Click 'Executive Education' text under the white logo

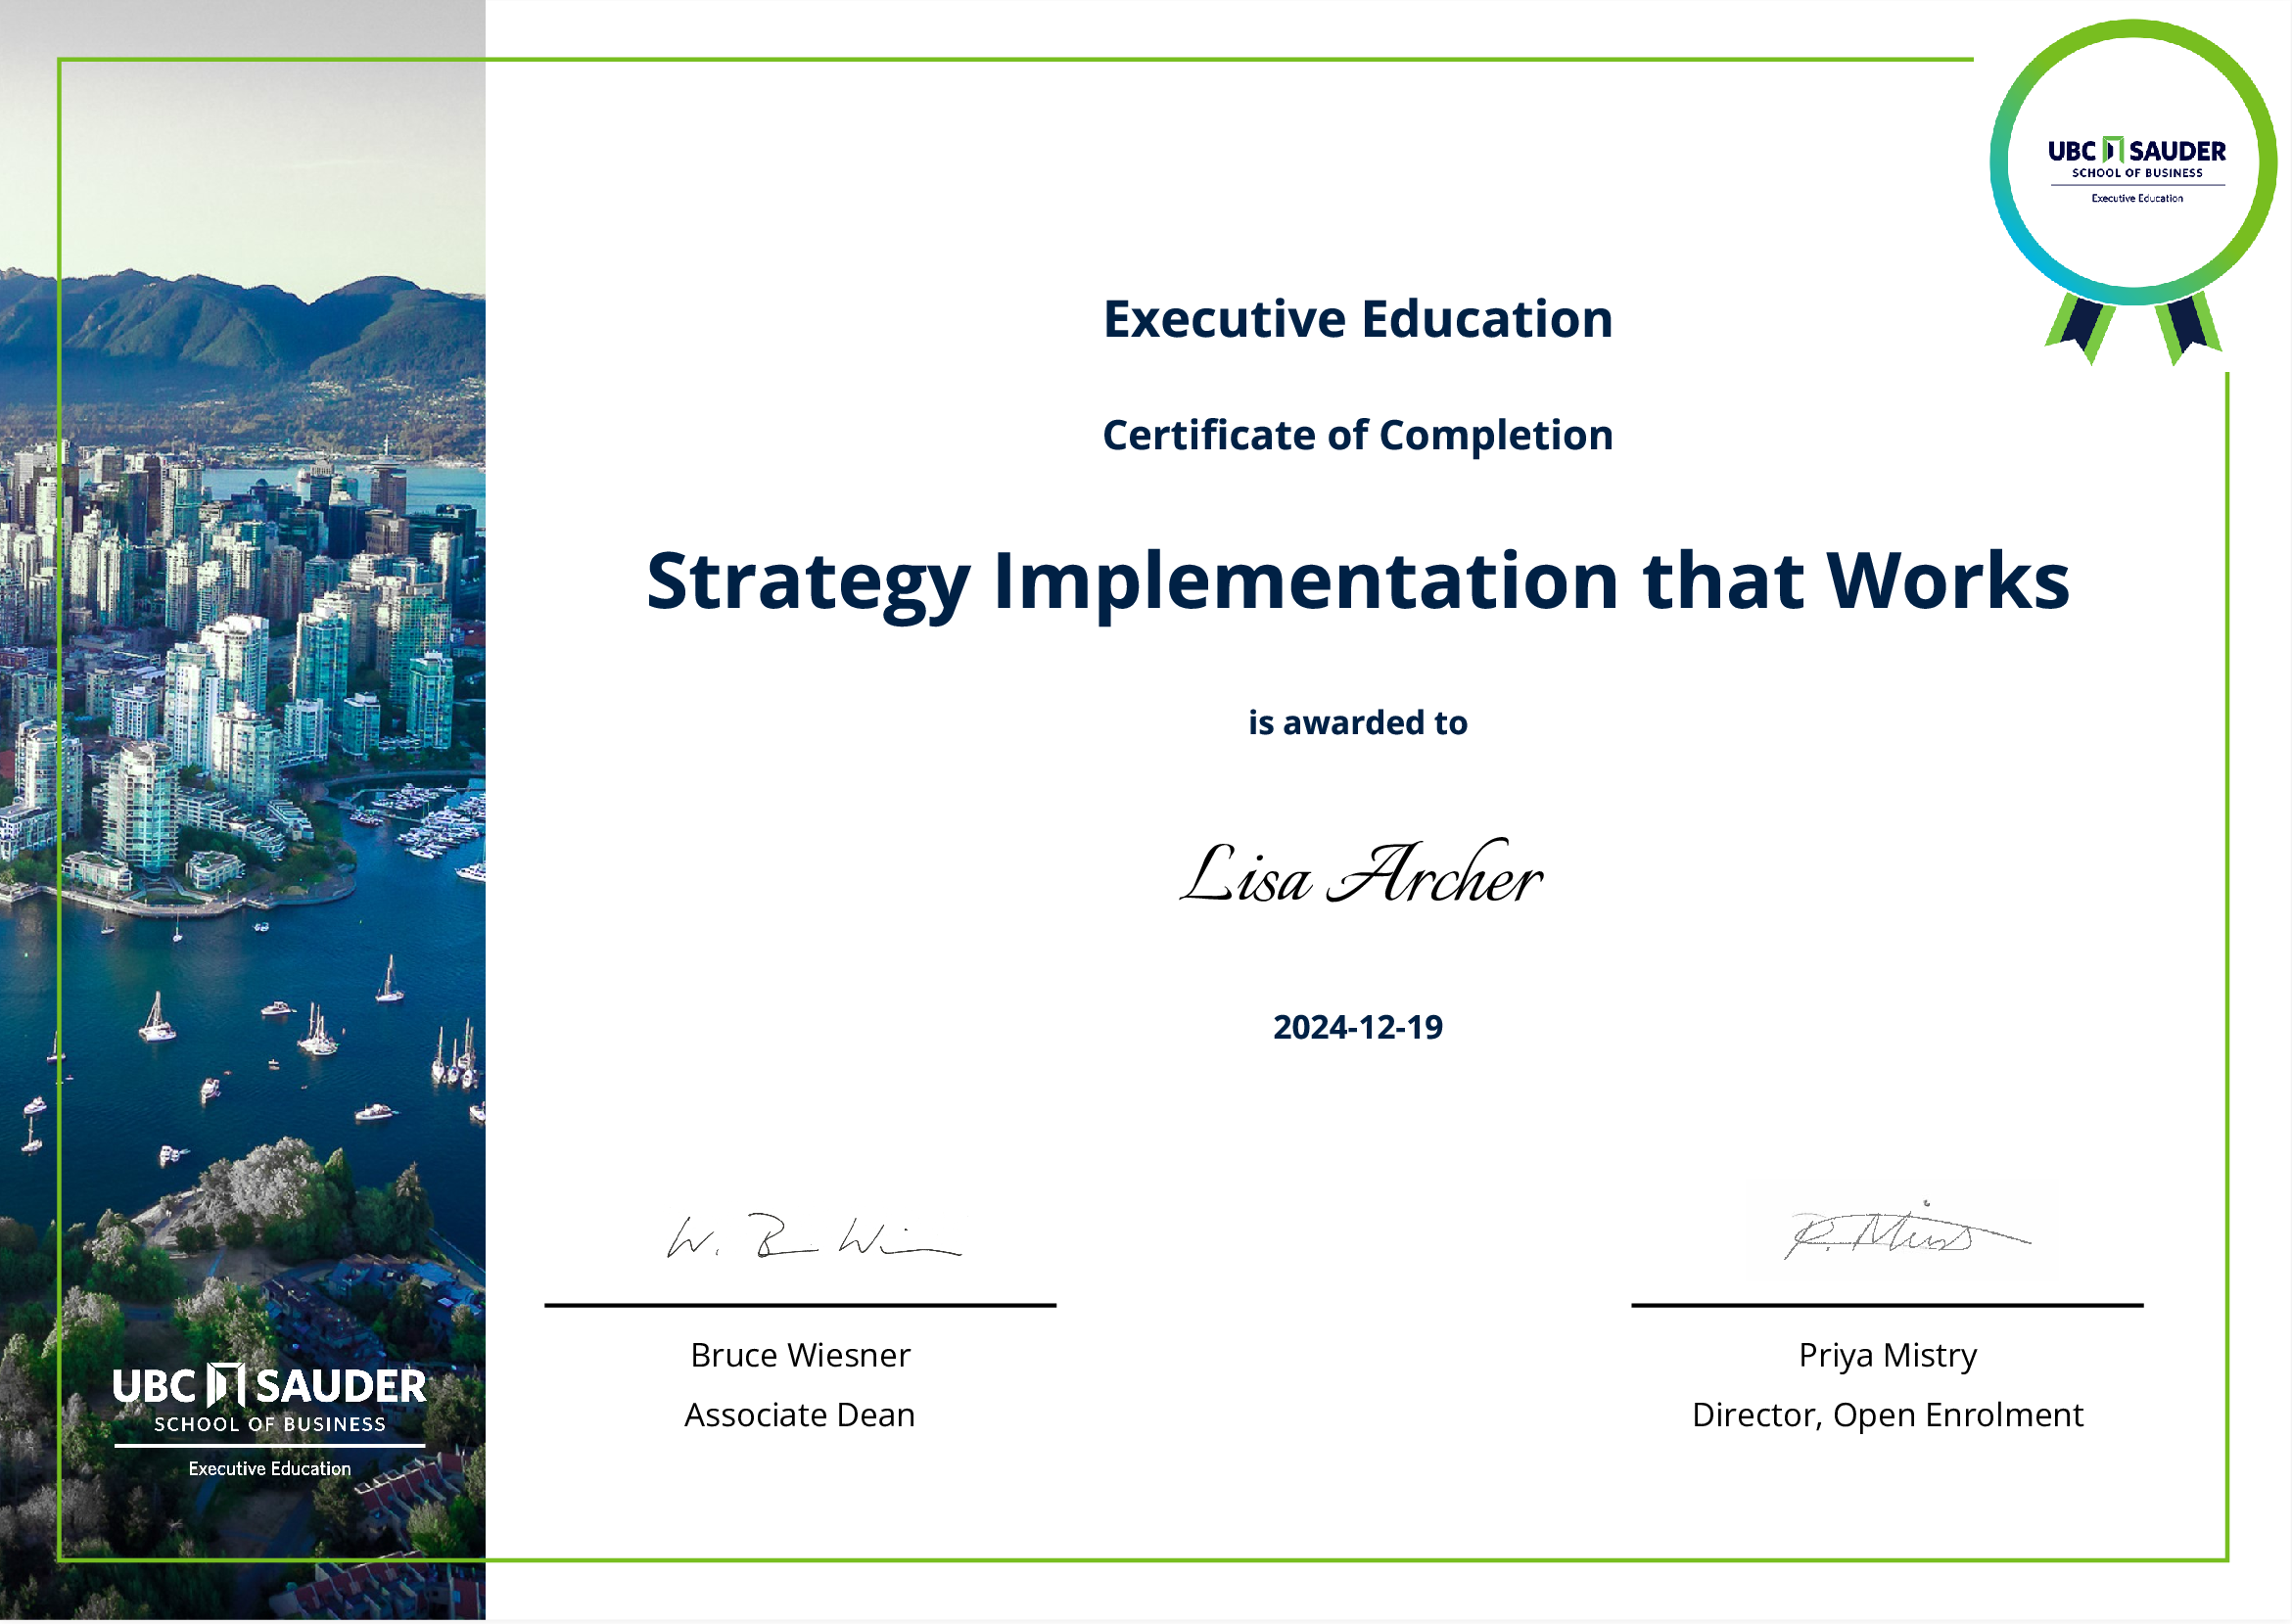point(269,1469)
